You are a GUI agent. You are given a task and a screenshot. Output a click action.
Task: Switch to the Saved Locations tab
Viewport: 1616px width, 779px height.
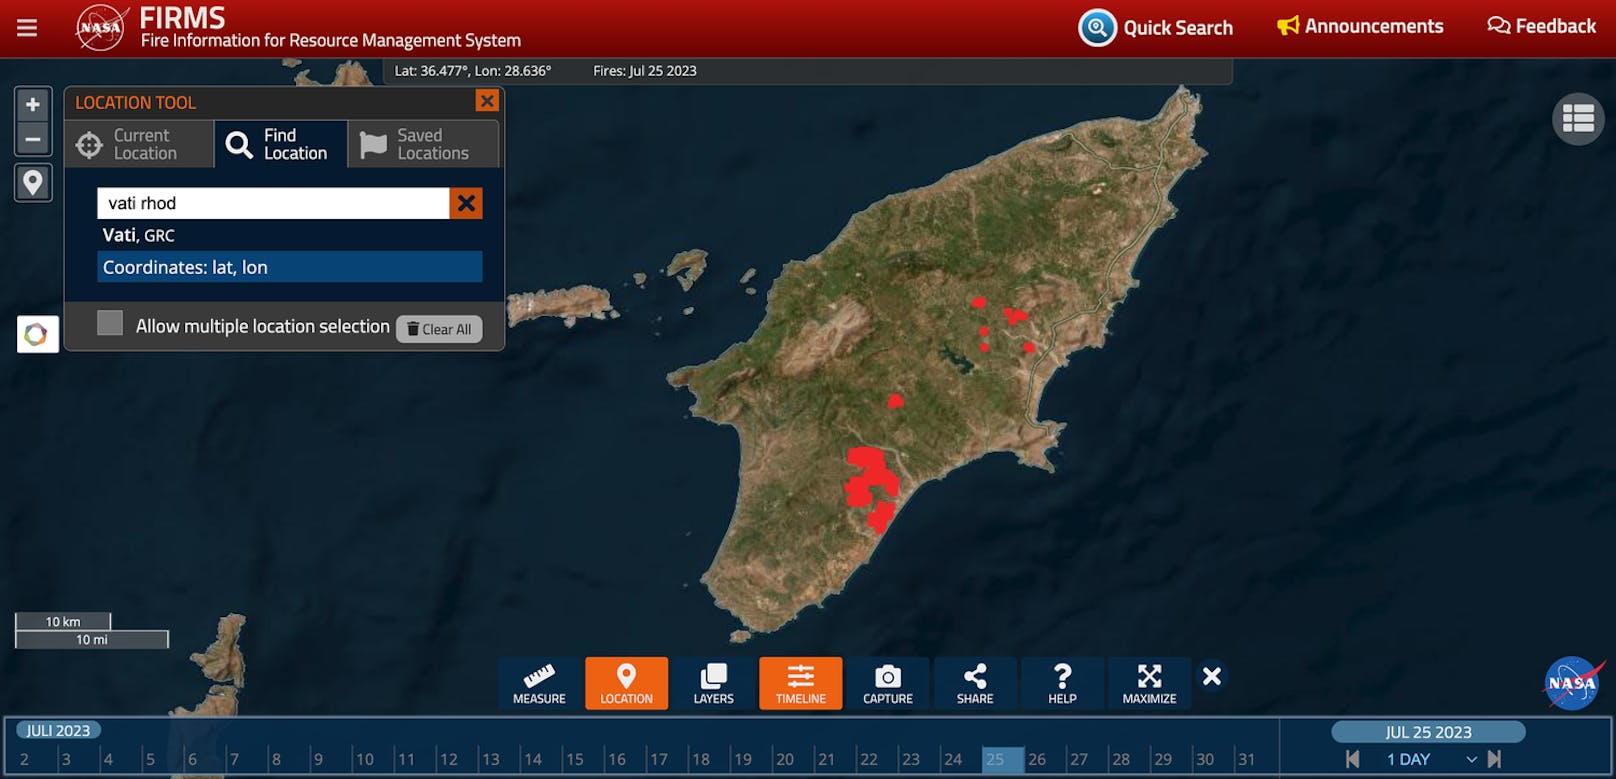coord(423,144)
